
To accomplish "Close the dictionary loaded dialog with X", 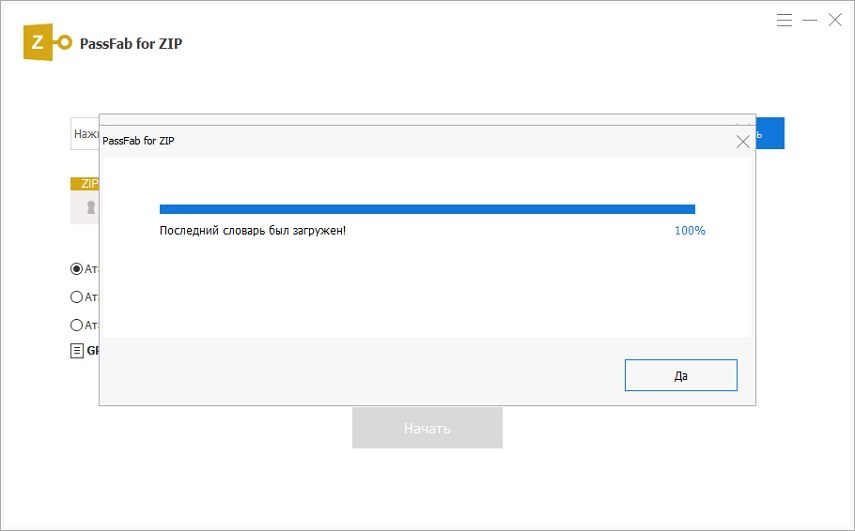I will pyautogui.click(x=742, y=141).
